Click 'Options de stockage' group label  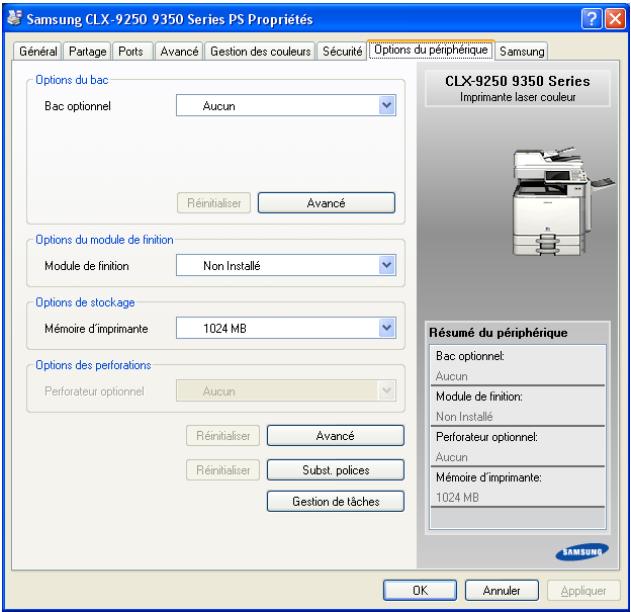[85, 302]
